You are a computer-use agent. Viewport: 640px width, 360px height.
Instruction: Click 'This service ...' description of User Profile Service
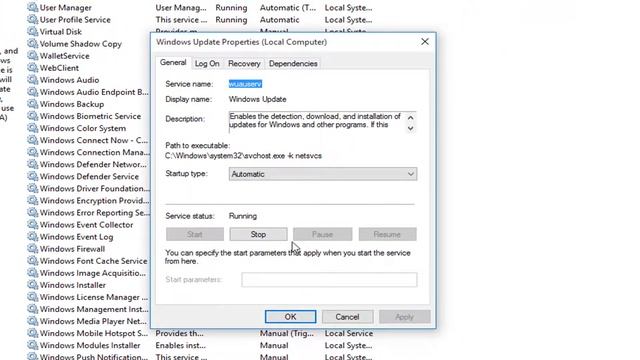(x=181, y=20)
